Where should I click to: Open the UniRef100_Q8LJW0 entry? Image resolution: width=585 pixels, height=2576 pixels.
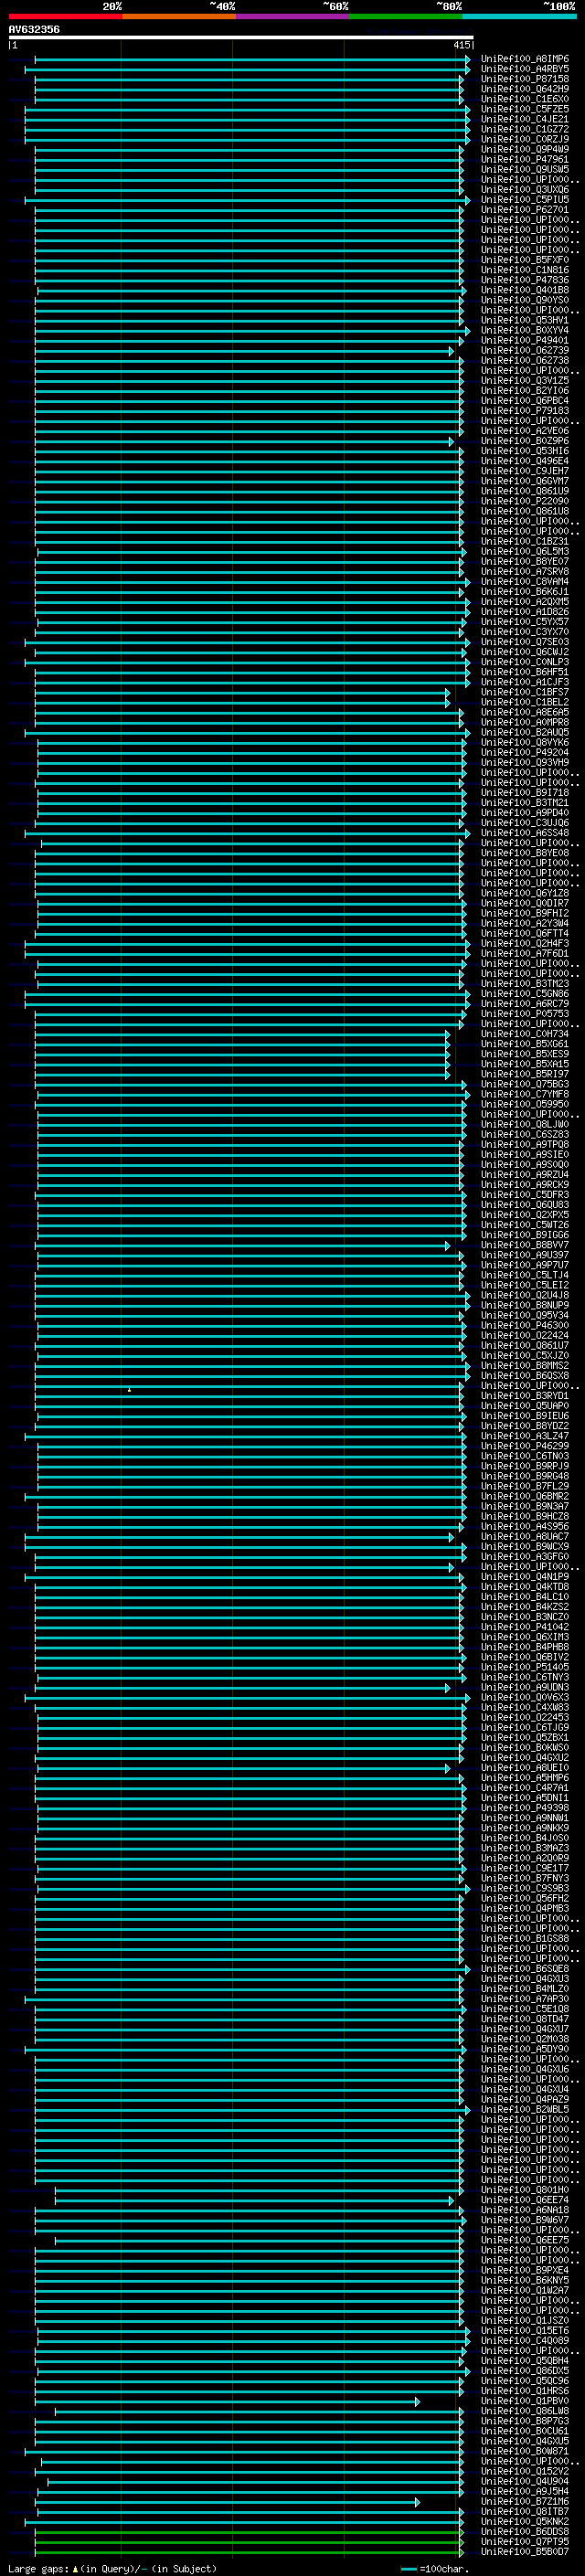[524, 1125]
